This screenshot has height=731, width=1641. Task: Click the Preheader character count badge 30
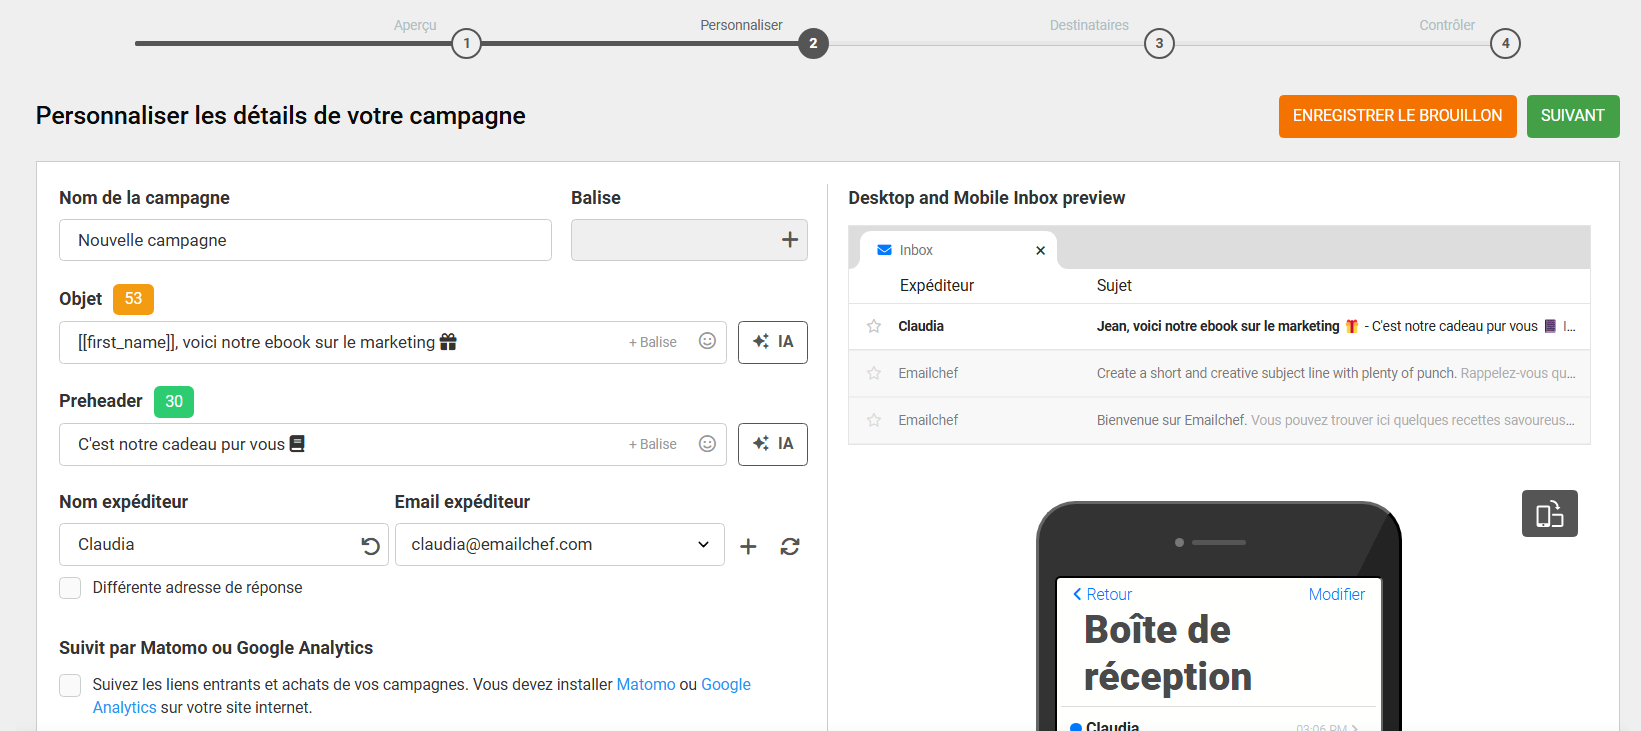(174, 401)
